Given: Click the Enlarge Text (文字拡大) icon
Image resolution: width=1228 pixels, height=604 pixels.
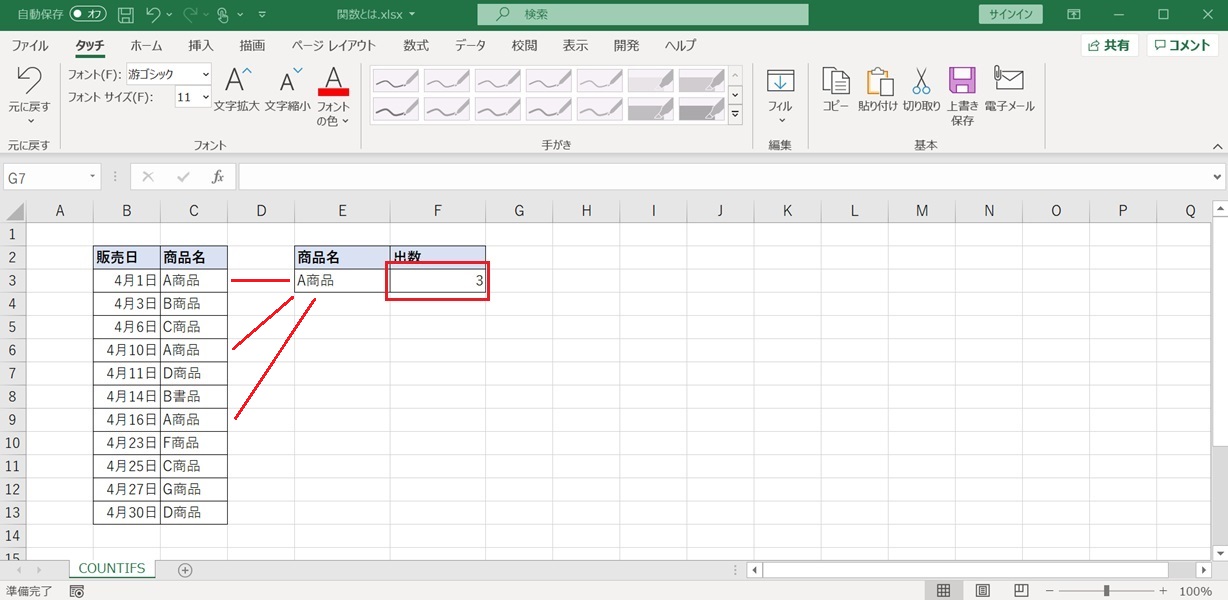Looking at the screenshot, I should point(238,81).
